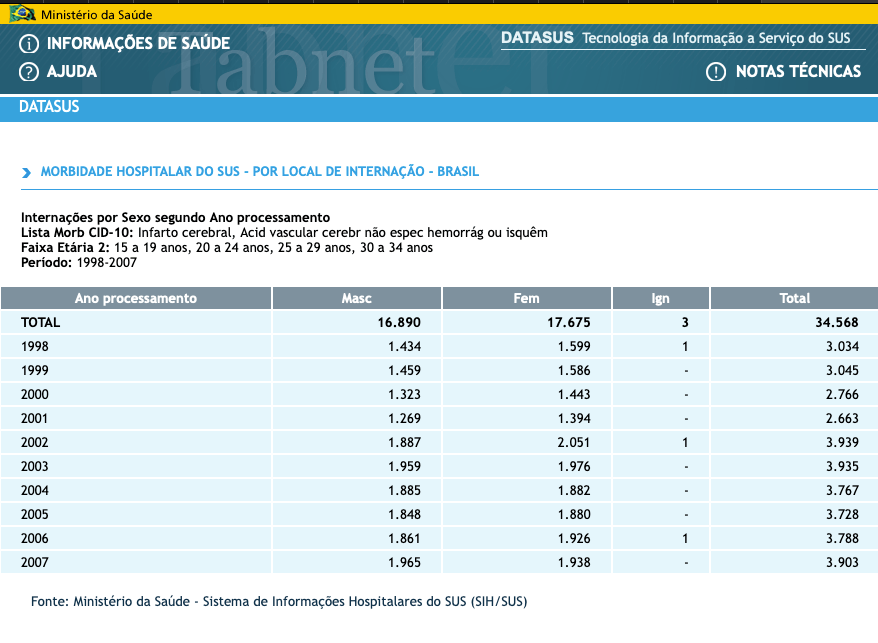
Task: Click Total value 3.939 for 2002
Action: 843,442
